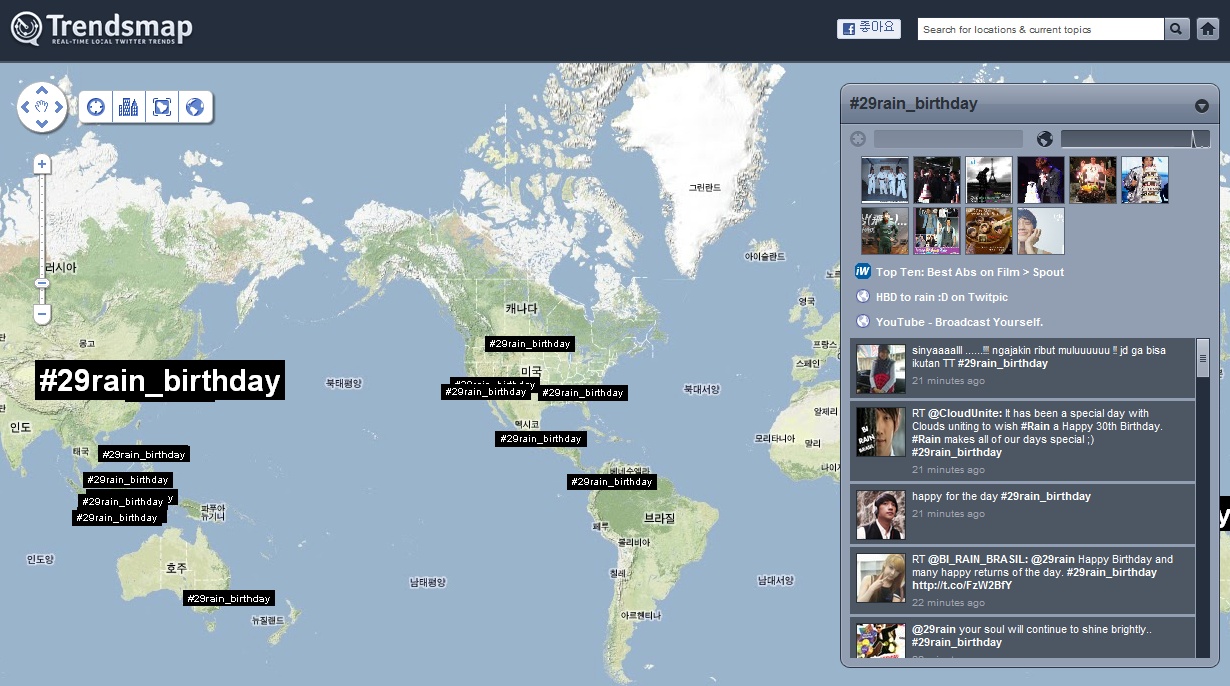The height and width of the screenshot is (686, 1230).
Task: Open the HBD to rain Twitpic link
Action: pos(941,297)
